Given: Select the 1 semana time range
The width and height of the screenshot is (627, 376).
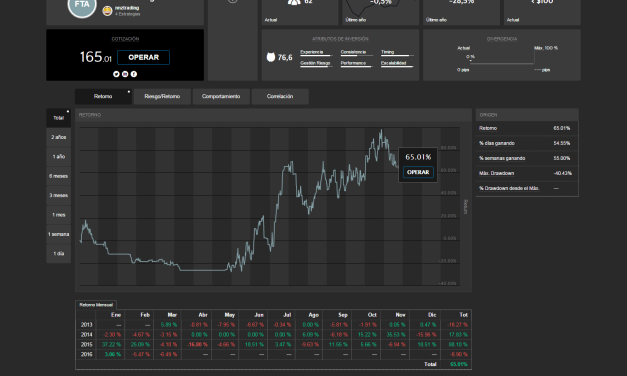Looking at the screenshot, I should pyautogui.click(x=58, y=234).
